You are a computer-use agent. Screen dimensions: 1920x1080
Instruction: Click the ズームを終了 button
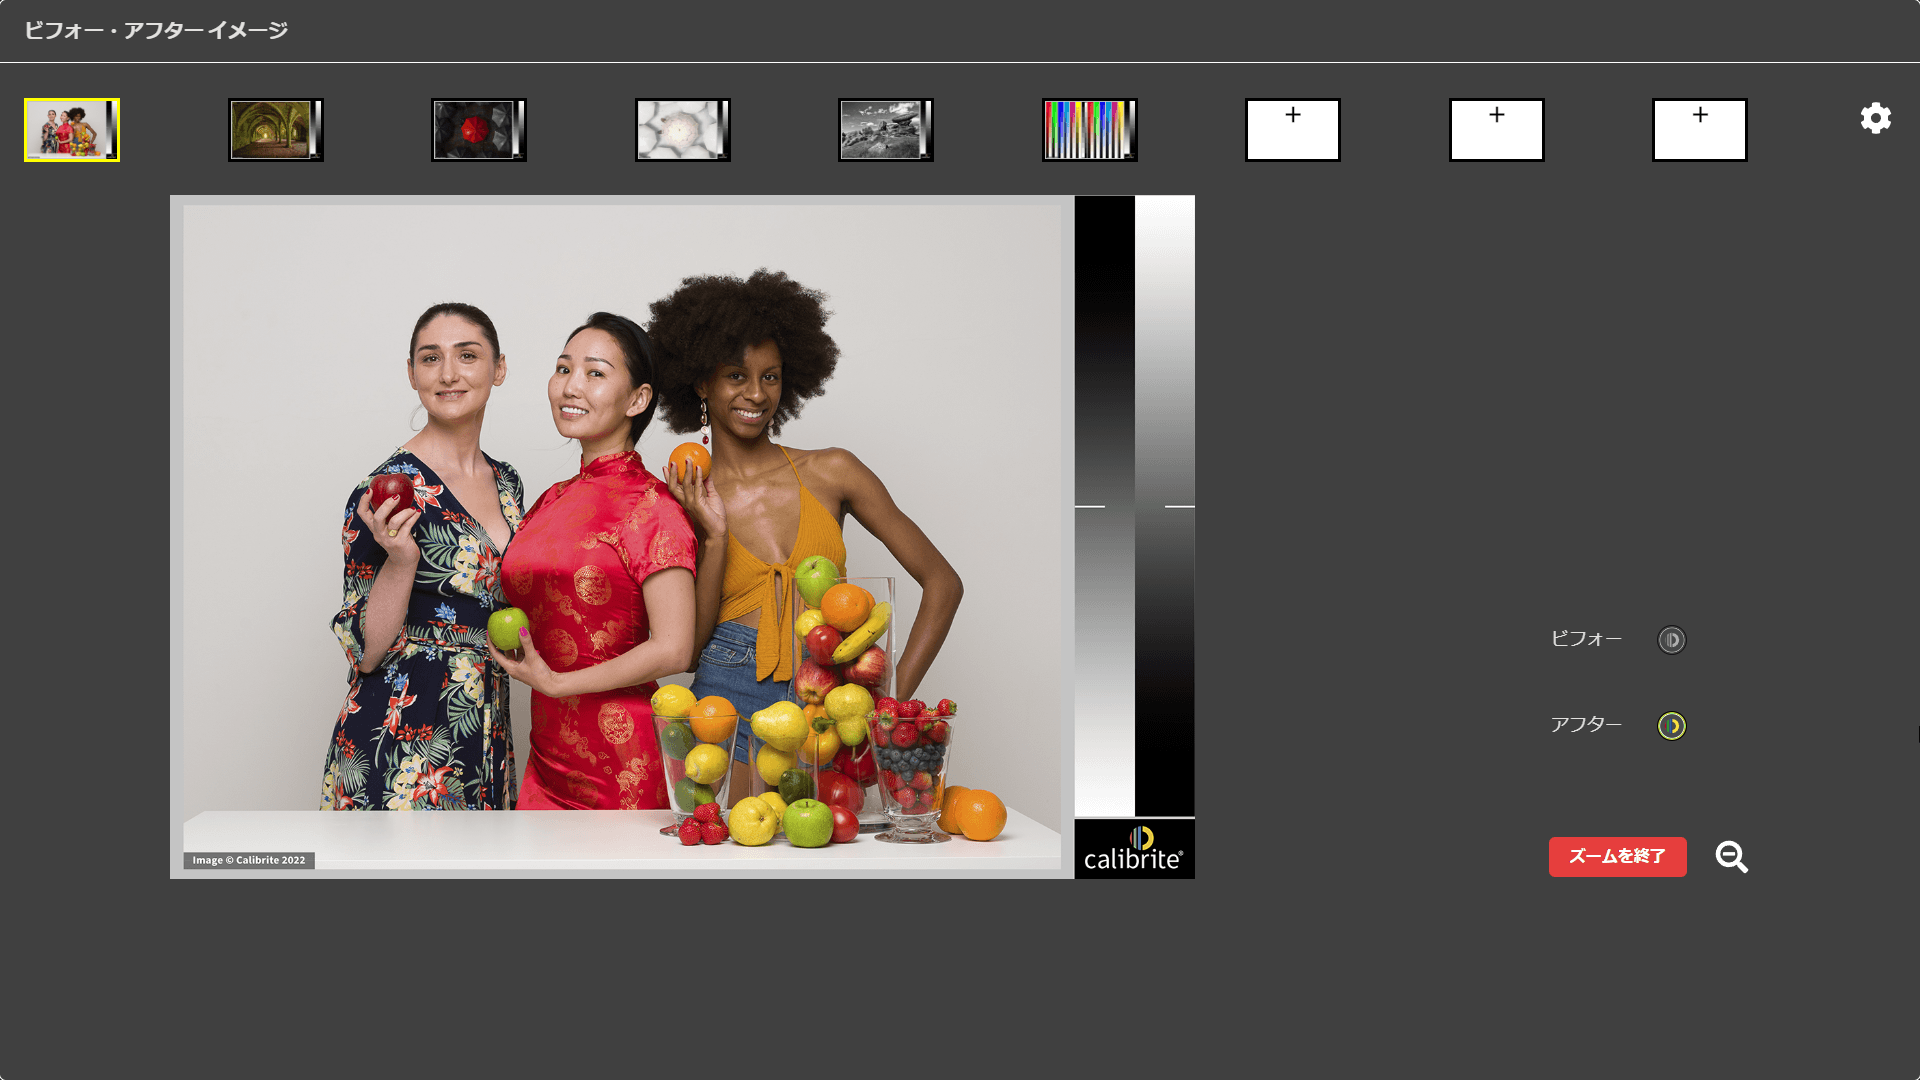(x=1618, y=857)
